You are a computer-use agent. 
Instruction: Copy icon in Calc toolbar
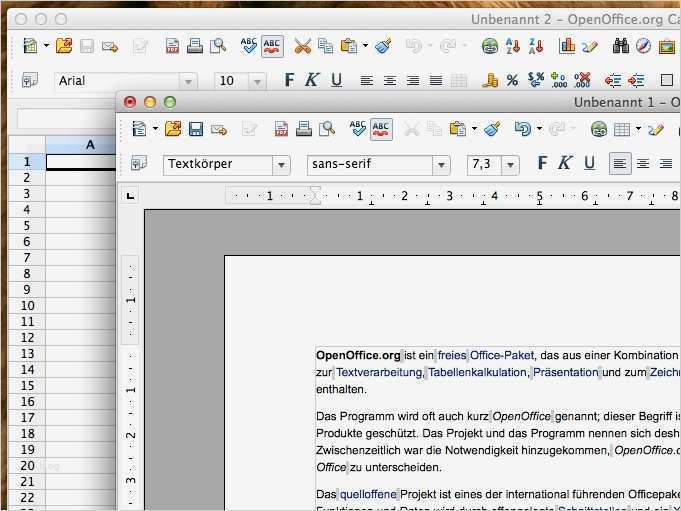(x=325, y=46)
